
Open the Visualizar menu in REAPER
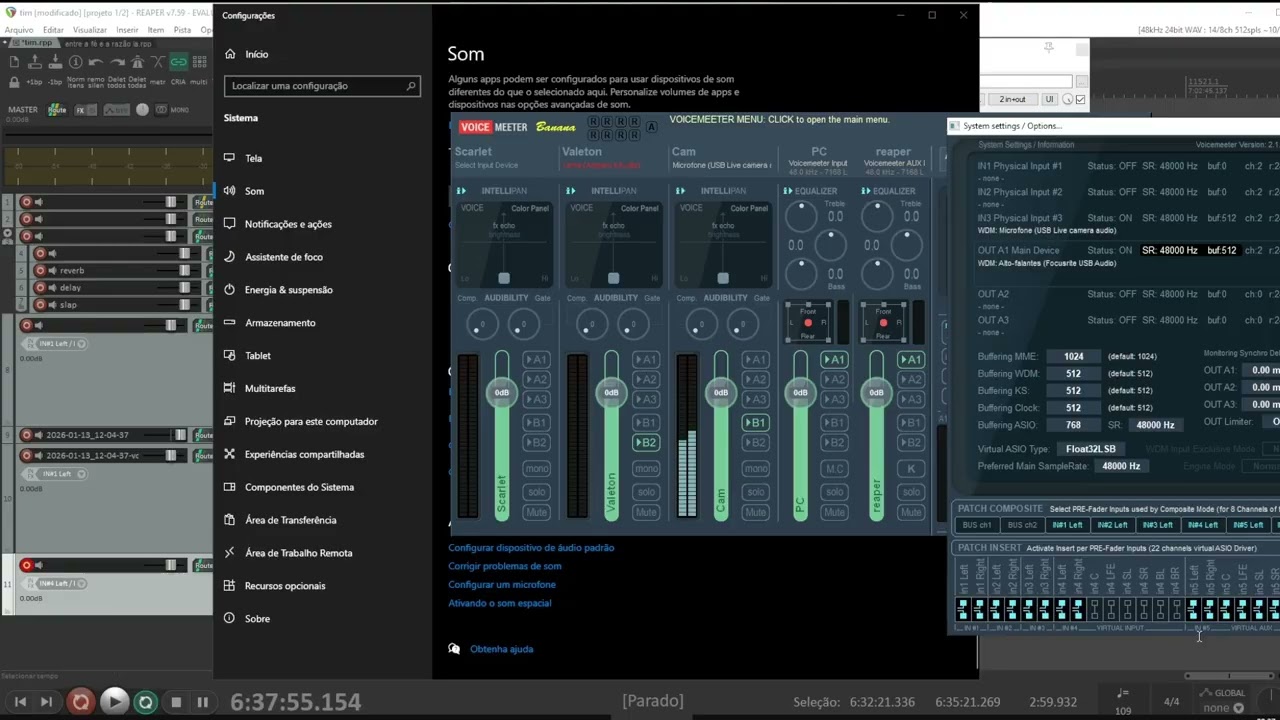click(x=90, y=30)
